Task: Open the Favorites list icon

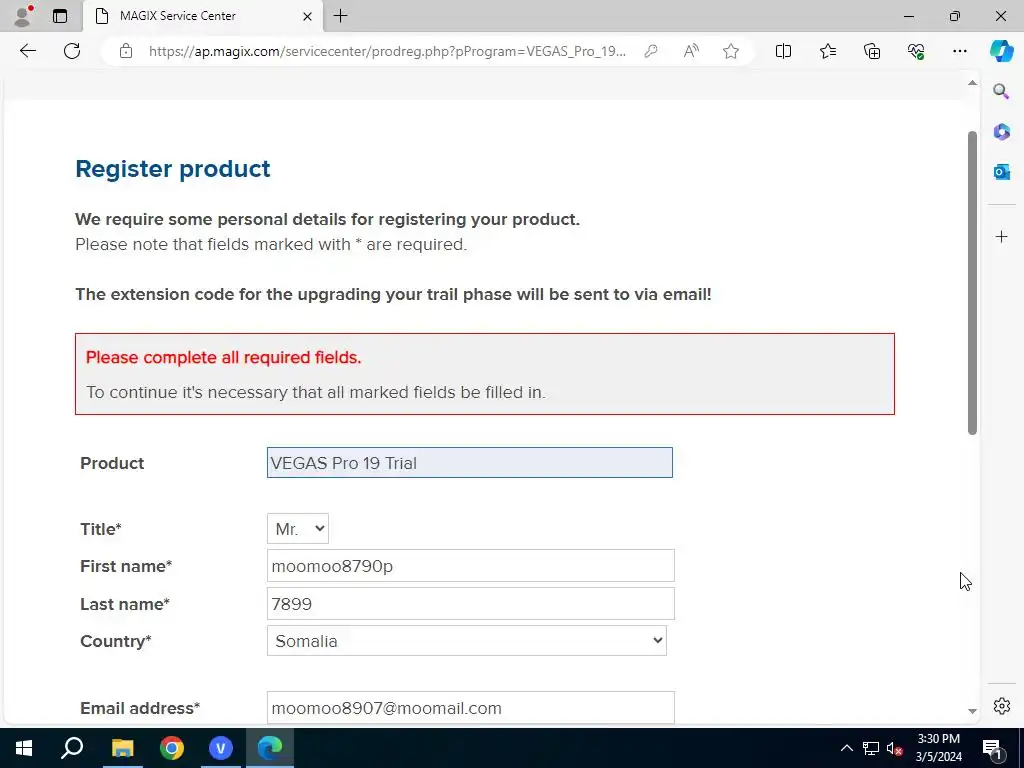Action: pyautogui.click(x=827, y=51)
